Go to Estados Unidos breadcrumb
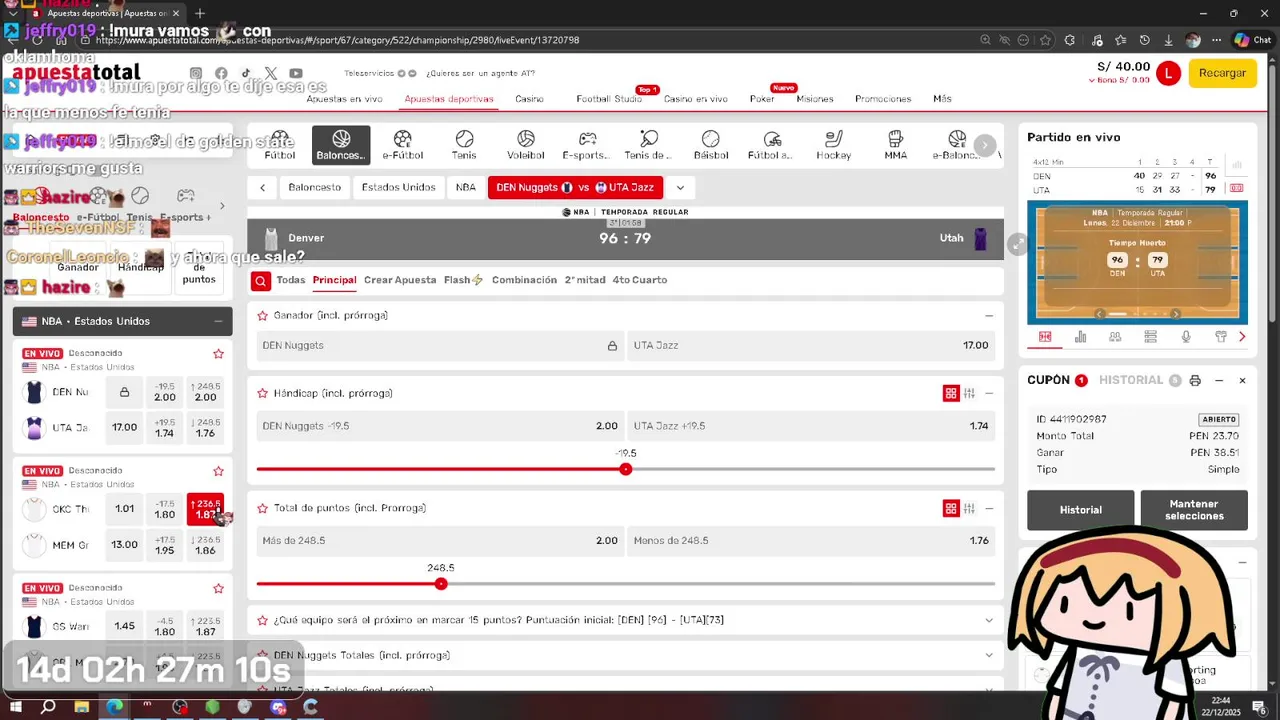The width and height of the screenshot is (1280, 720). (398, 188)
